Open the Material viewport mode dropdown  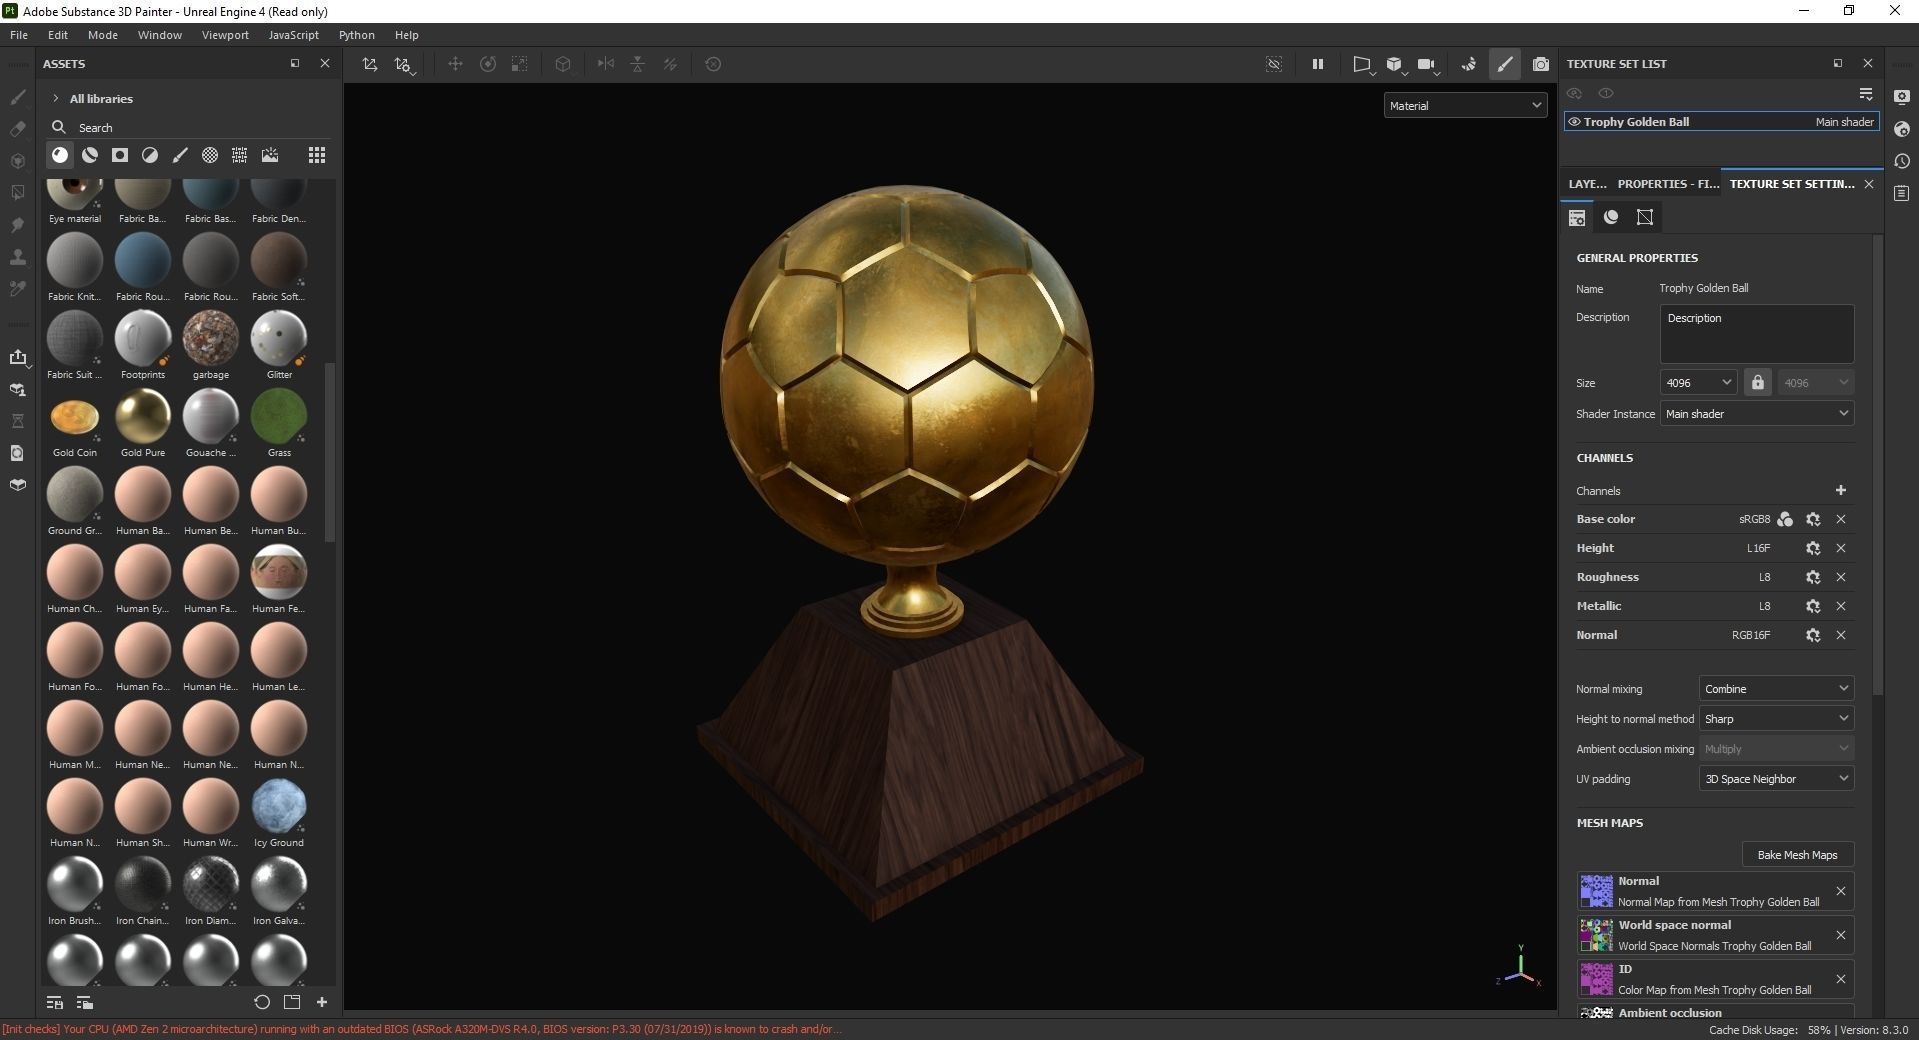[1465, 105]
